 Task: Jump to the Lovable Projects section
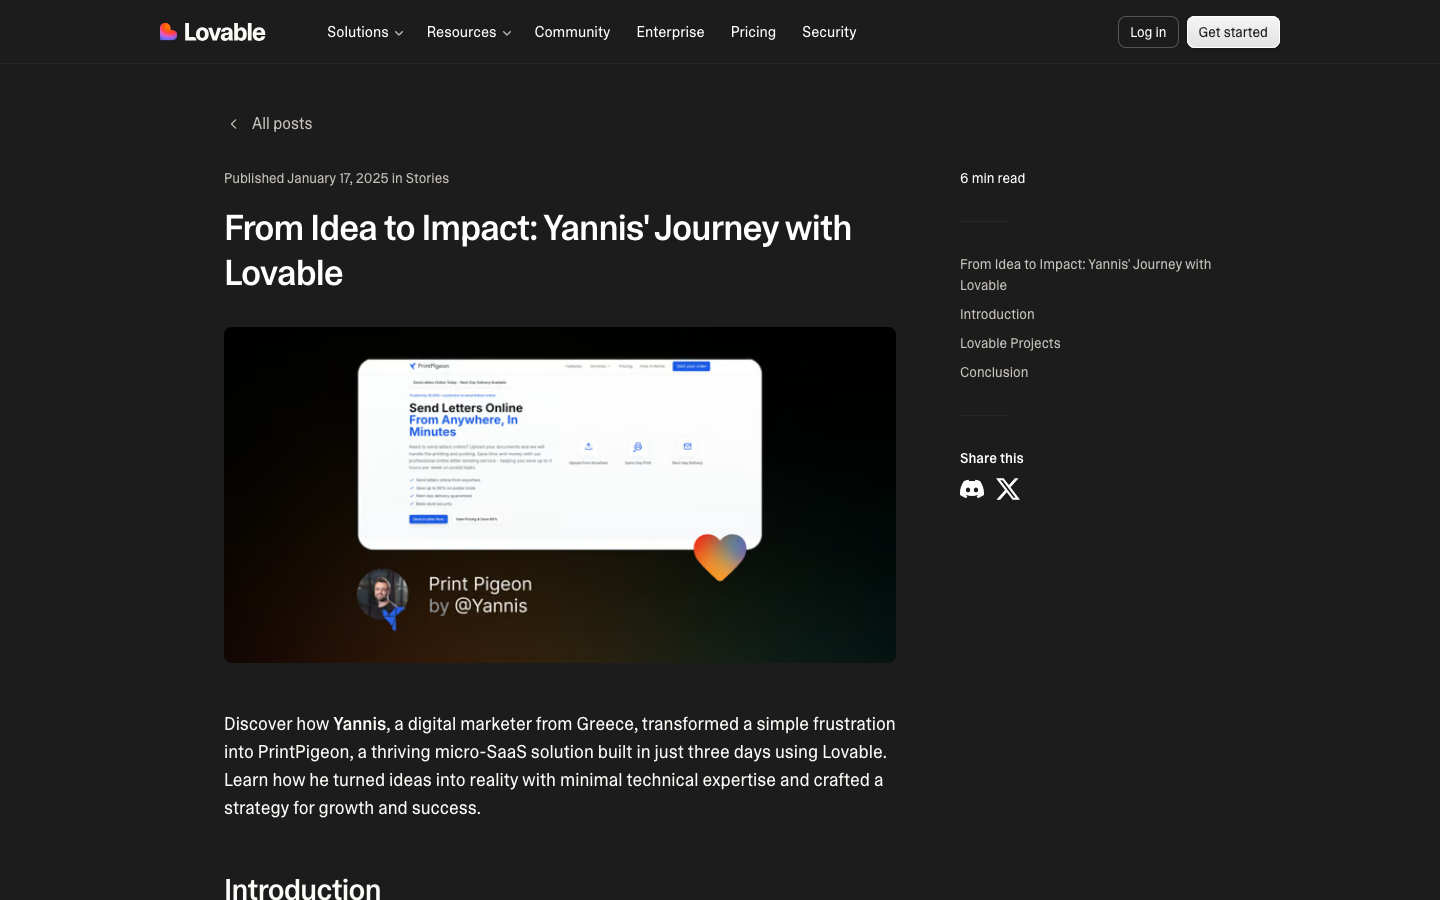click(x=1010, y=343)
